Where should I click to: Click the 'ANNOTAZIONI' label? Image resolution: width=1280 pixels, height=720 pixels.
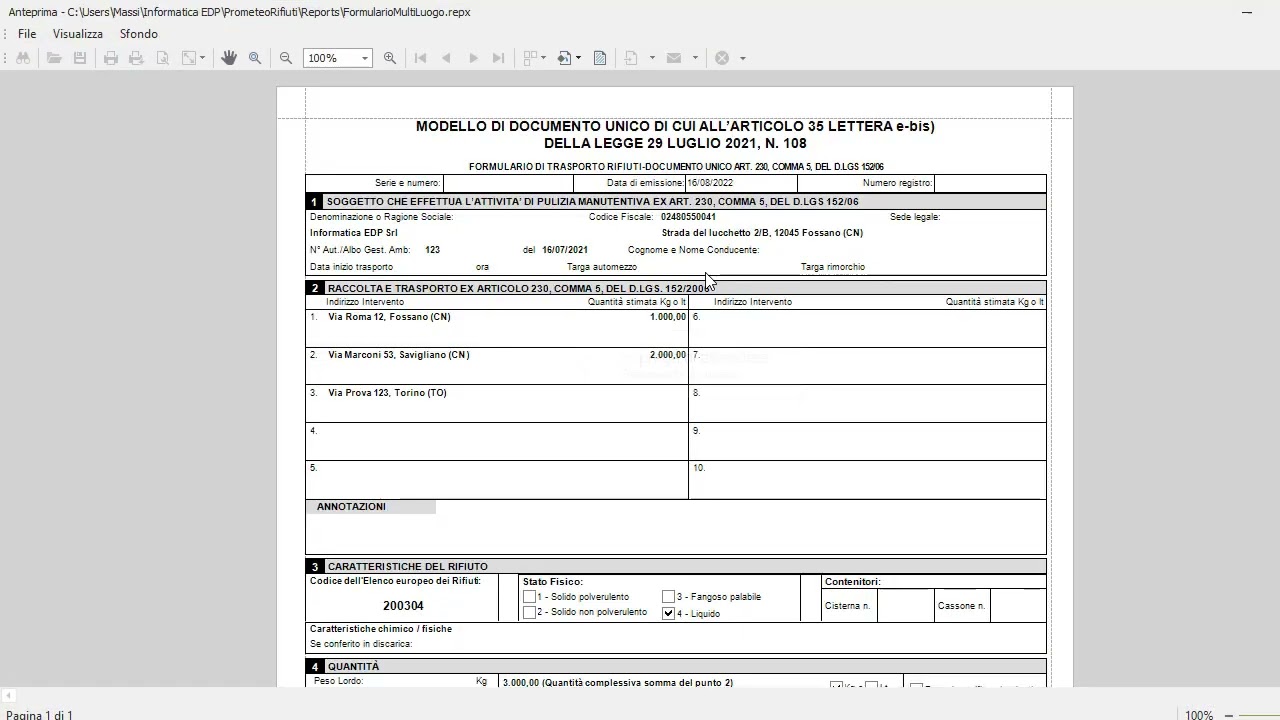pos(351,507)
